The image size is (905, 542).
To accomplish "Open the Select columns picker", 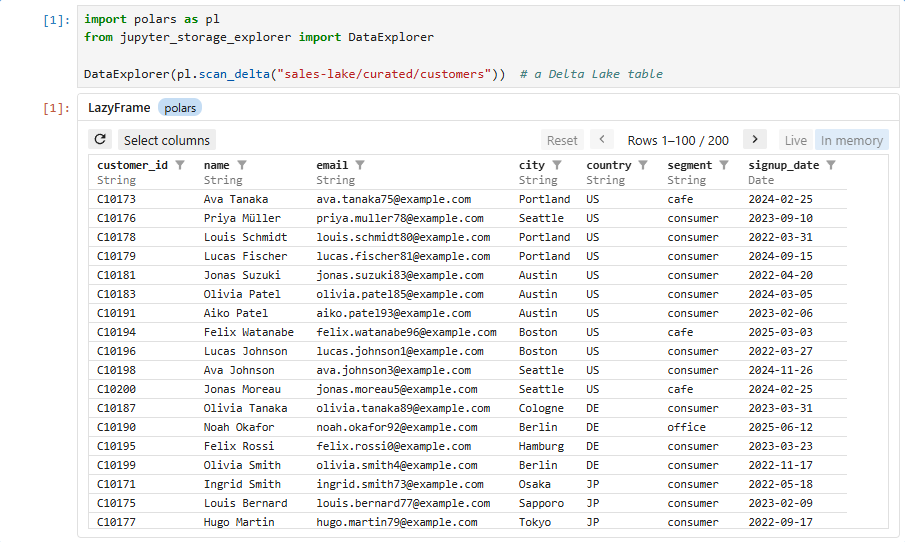I will tap(167, 140).
